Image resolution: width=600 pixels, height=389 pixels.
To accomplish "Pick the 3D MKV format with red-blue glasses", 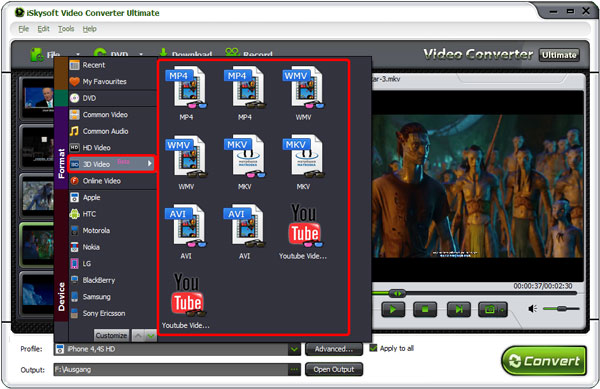I will (245, 162).
